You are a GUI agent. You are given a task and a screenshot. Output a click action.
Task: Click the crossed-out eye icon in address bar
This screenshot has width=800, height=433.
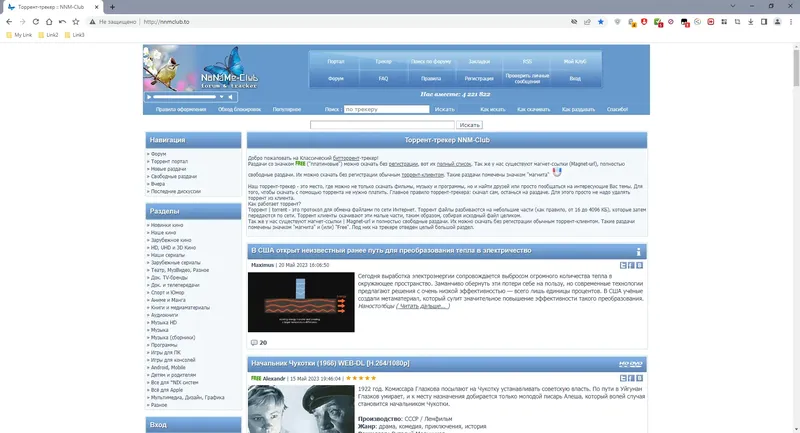574,22
